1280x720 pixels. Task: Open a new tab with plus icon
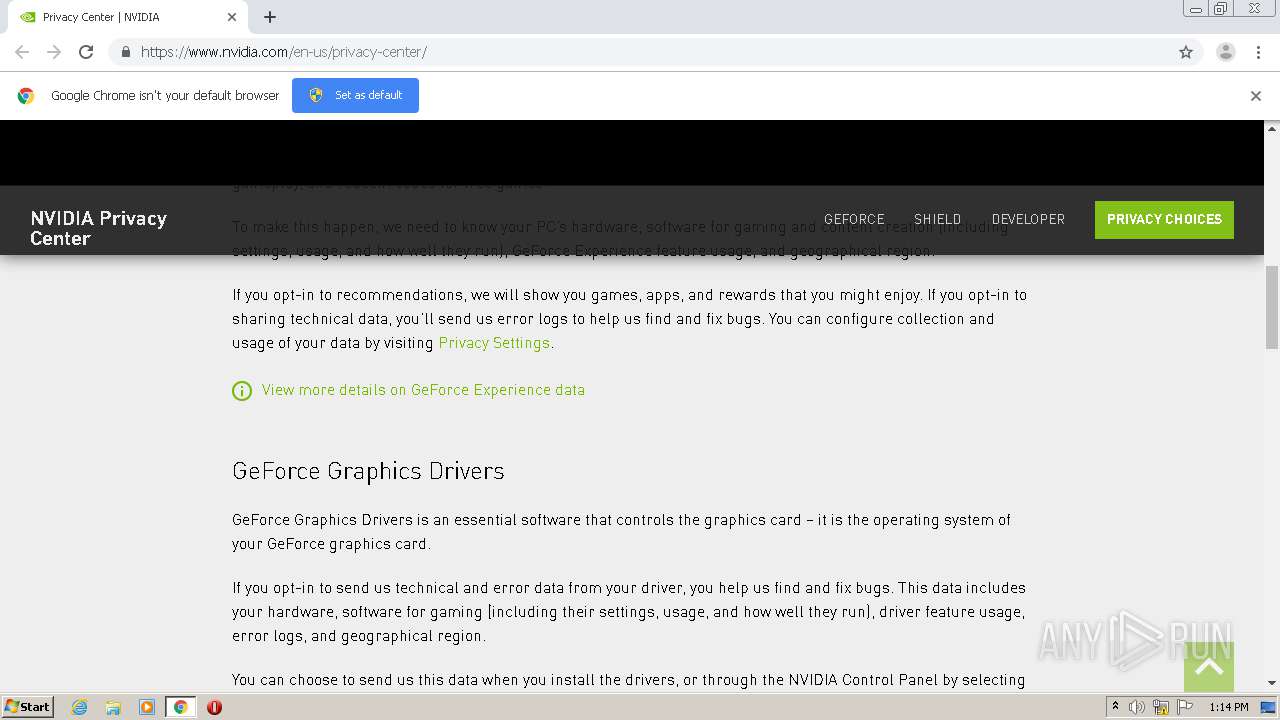(270, 17)
